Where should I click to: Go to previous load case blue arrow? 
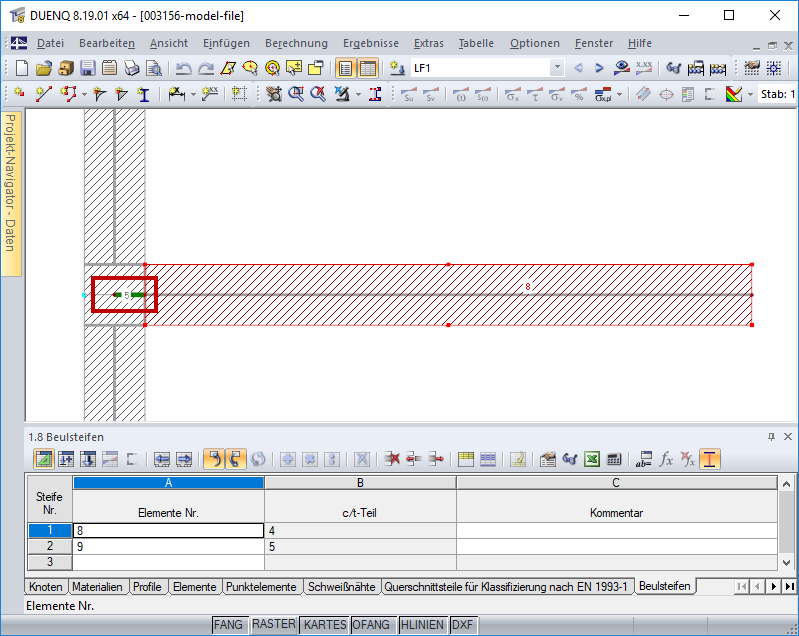click(578, 68)
